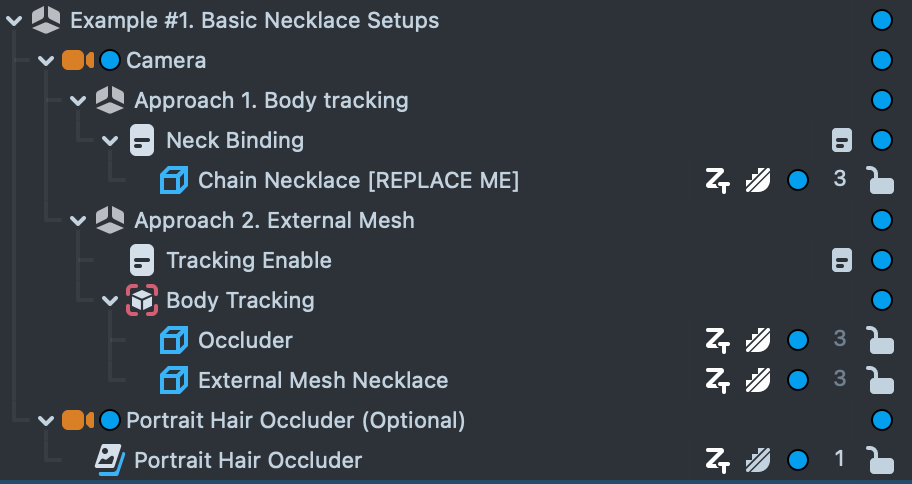
Task: Collapse the Approach 2. External Mesh group
Action: click(78, 220)
